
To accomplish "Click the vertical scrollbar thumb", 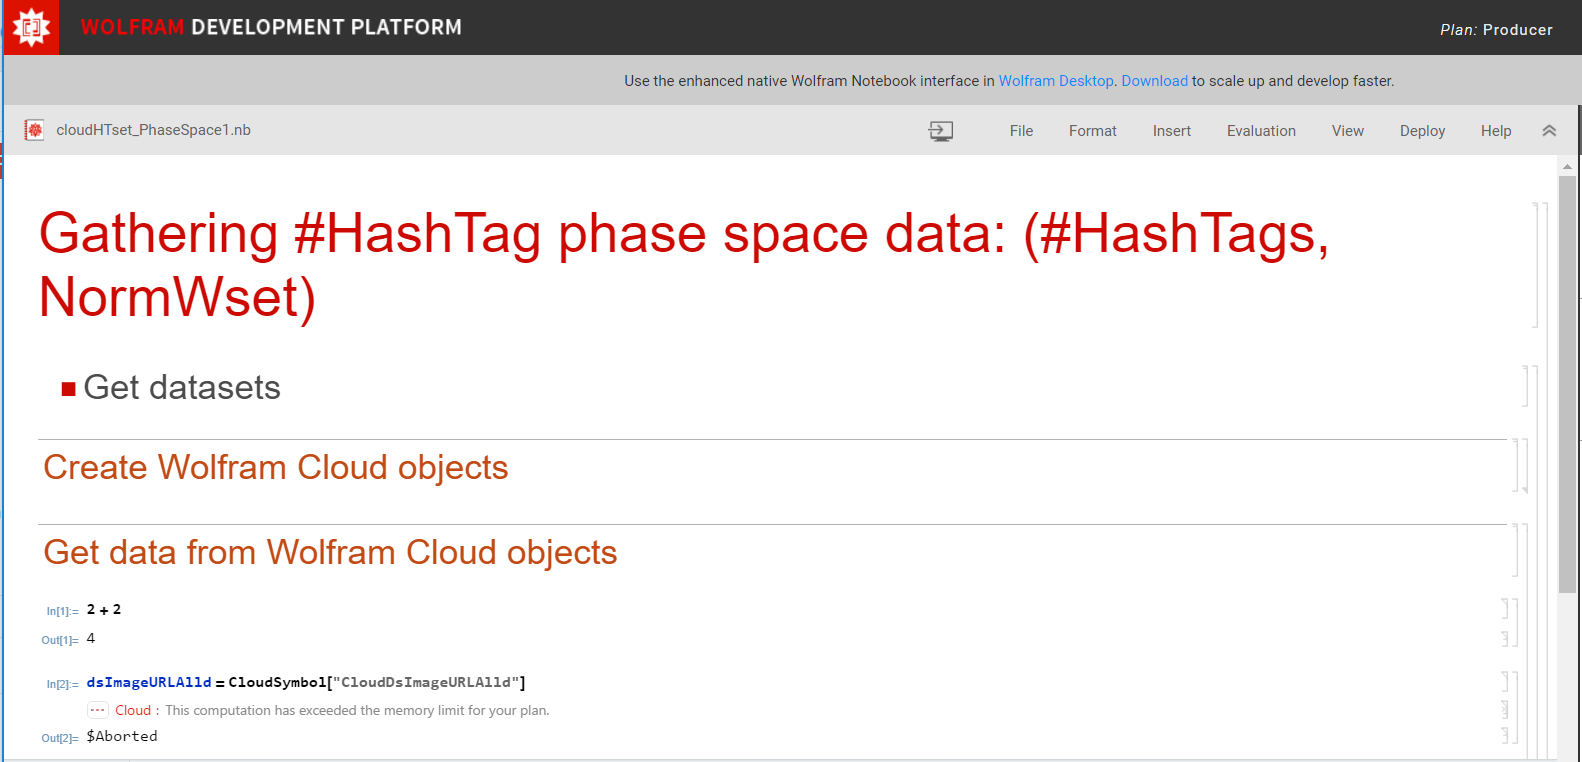I will (1567, 385).
